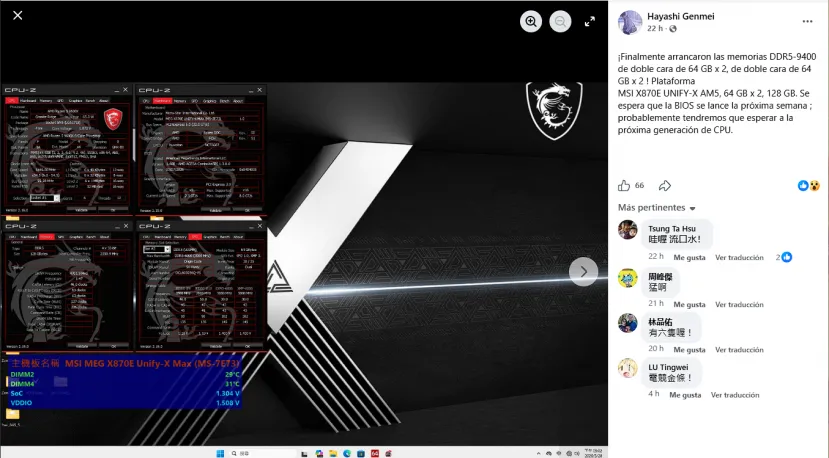Click the wow reaction emoji

pos(814,186)
